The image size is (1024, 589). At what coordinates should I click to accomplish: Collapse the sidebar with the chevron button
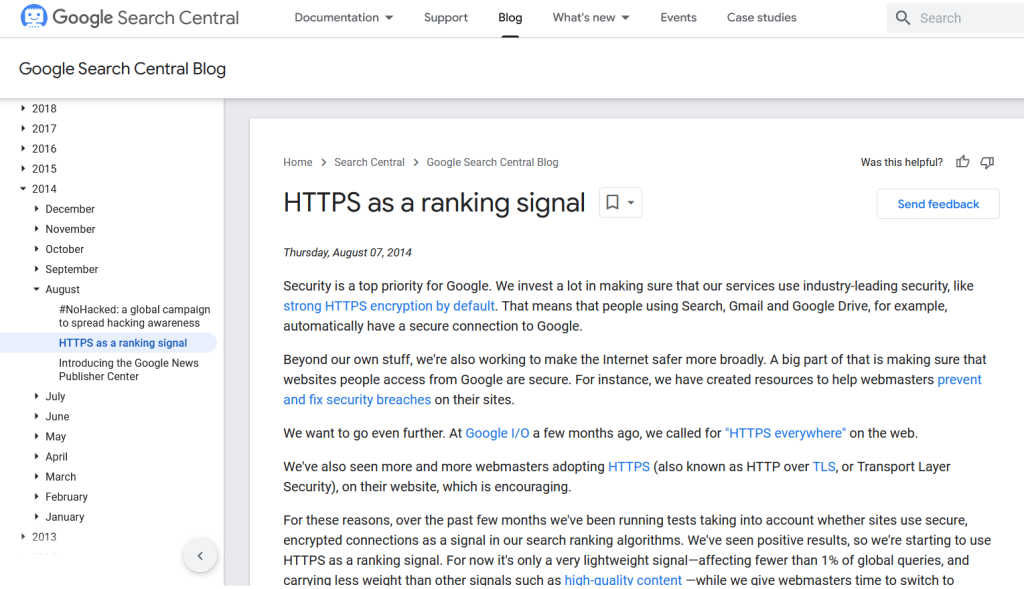(x=200, y=556)
